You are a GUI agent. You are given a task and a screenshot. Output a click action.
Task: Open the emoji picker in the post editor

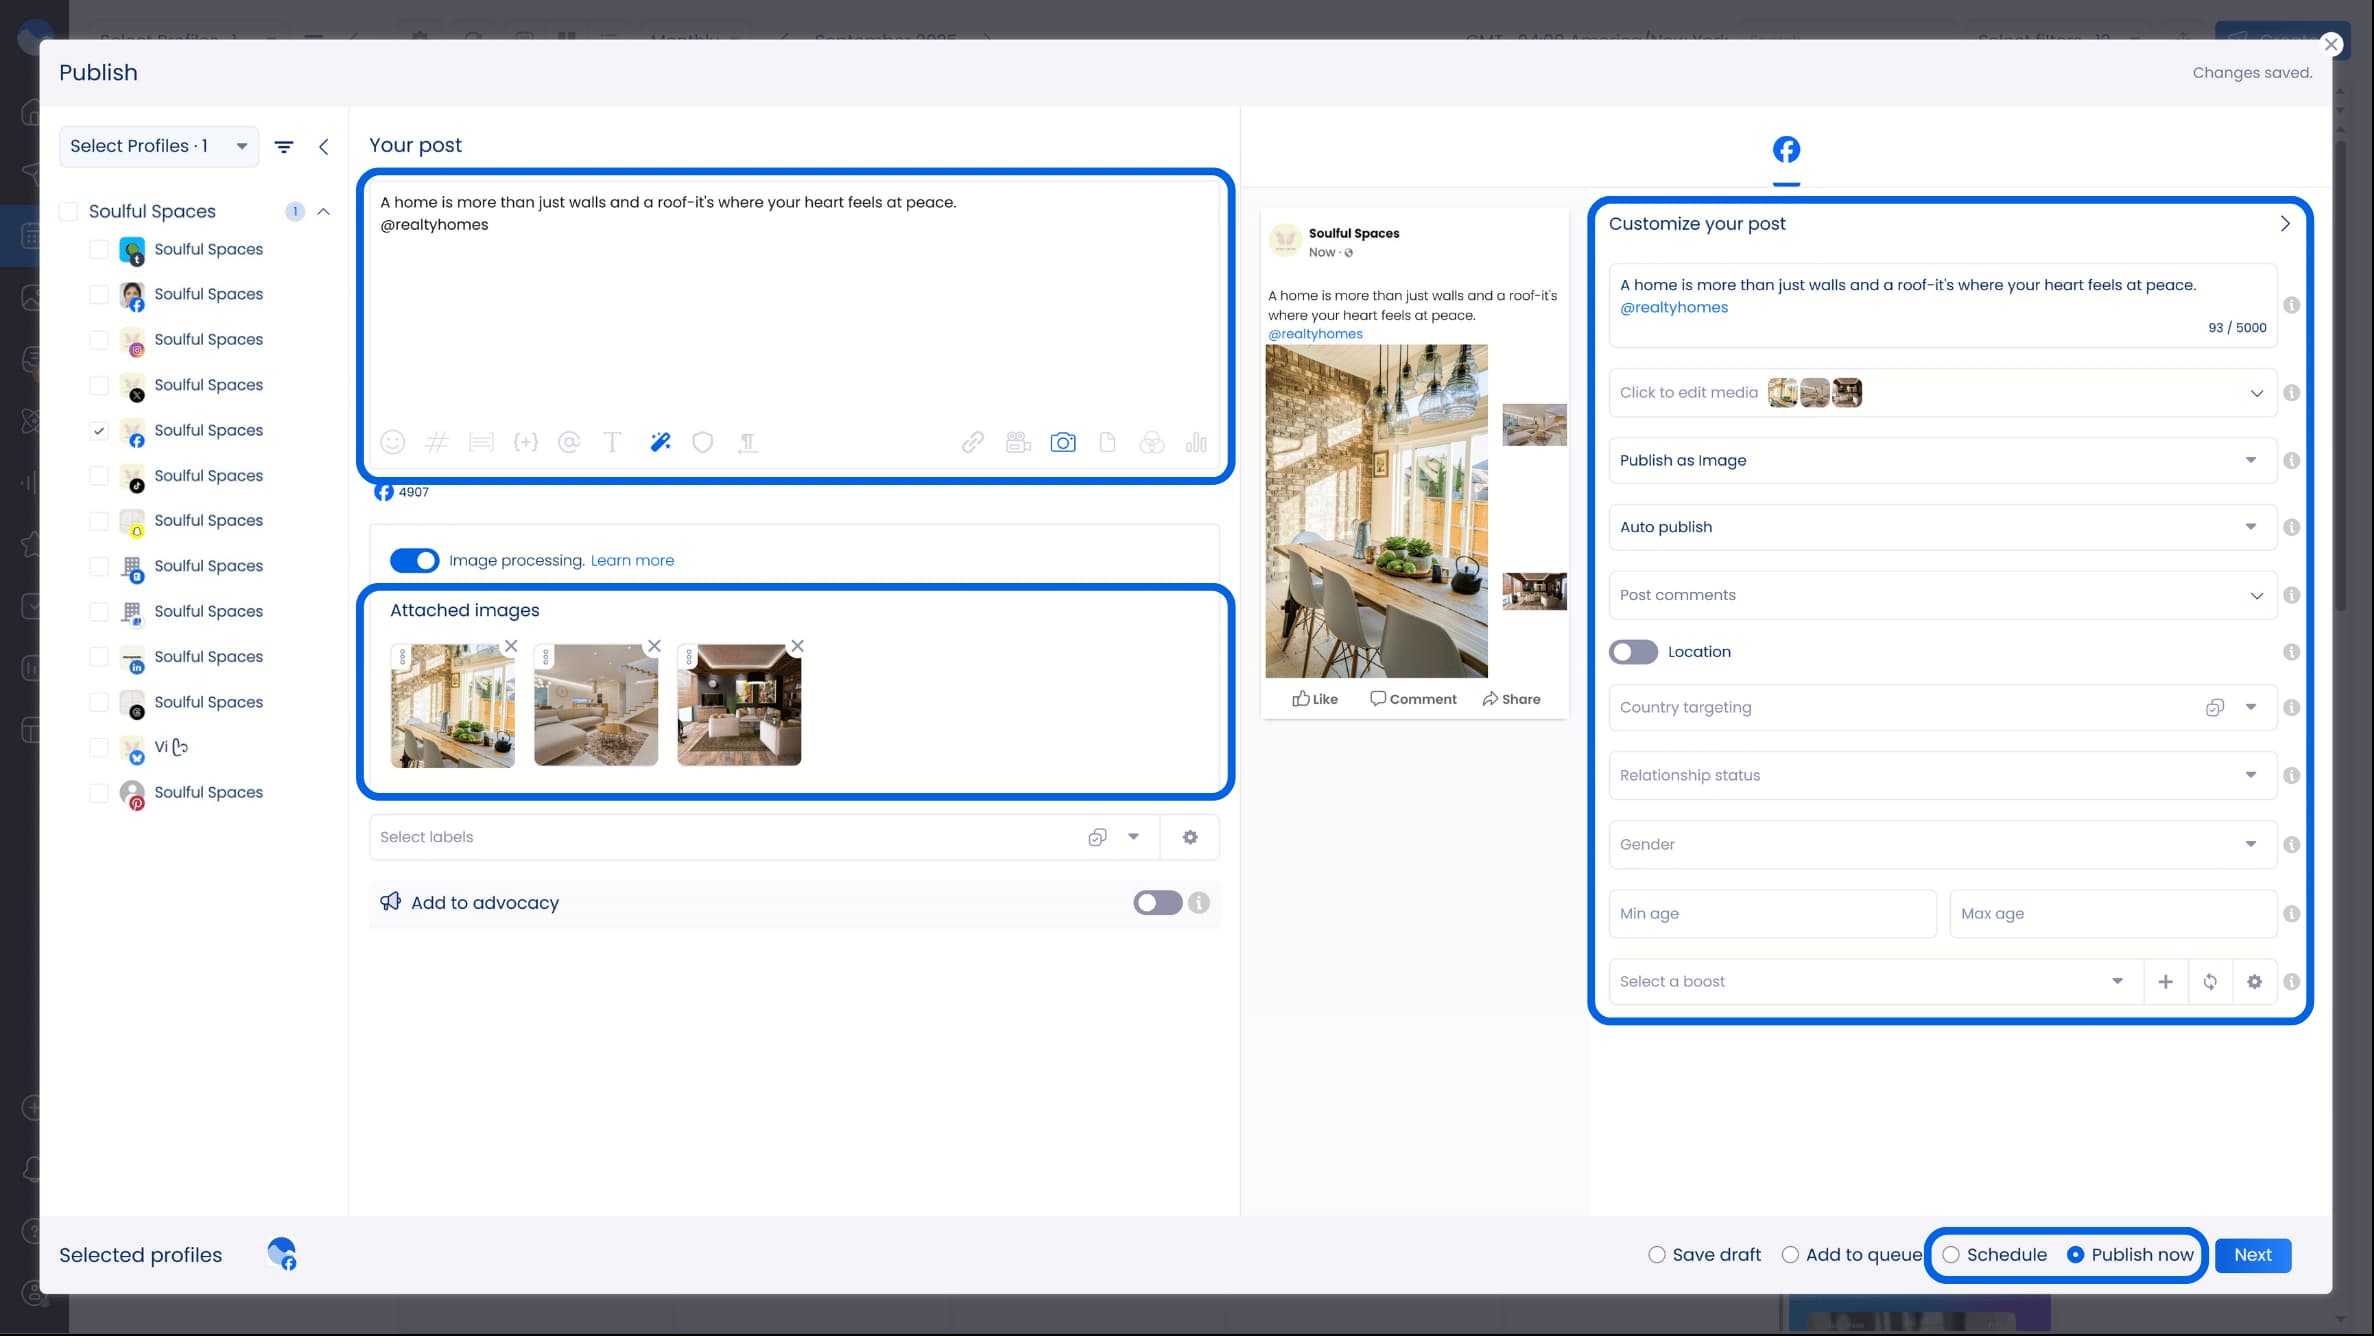coord(393,442)
